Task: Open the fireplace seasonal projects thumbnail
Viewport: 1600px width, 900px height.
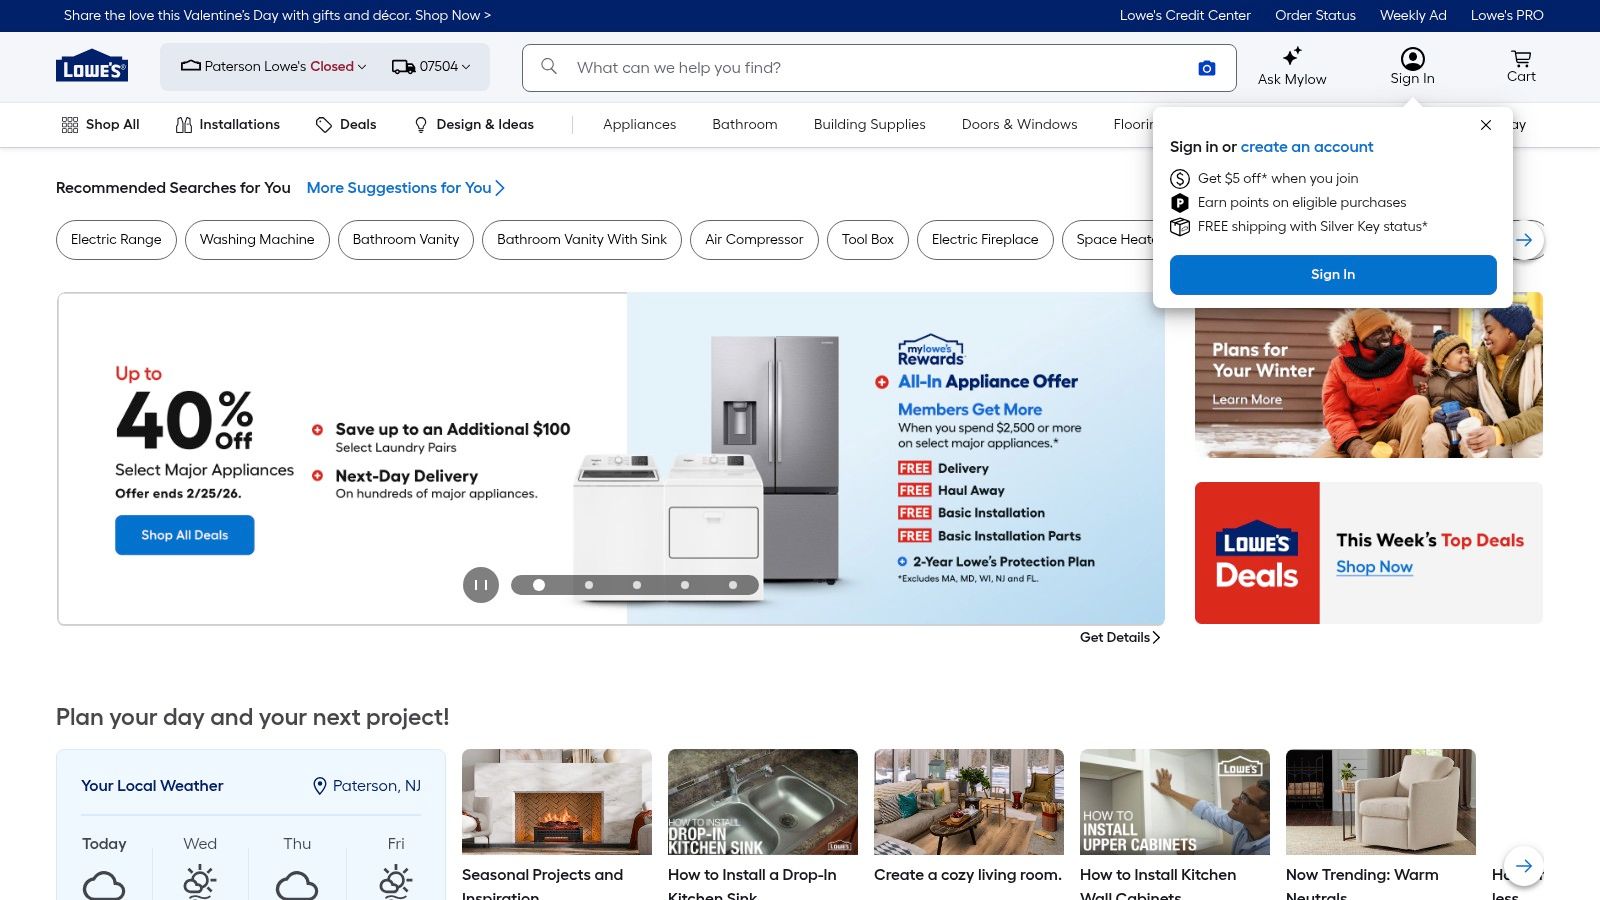Action: click(x=557, y=802)
